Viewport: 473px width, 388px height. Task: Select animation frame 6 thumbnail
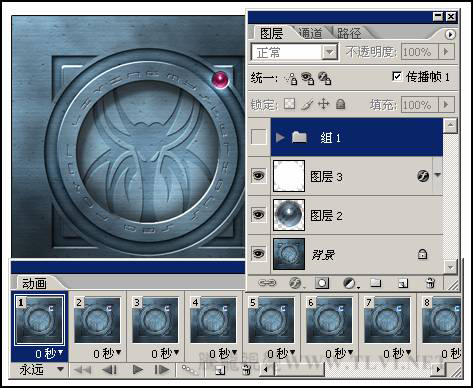pyautogui.click(x=329, y=320)
